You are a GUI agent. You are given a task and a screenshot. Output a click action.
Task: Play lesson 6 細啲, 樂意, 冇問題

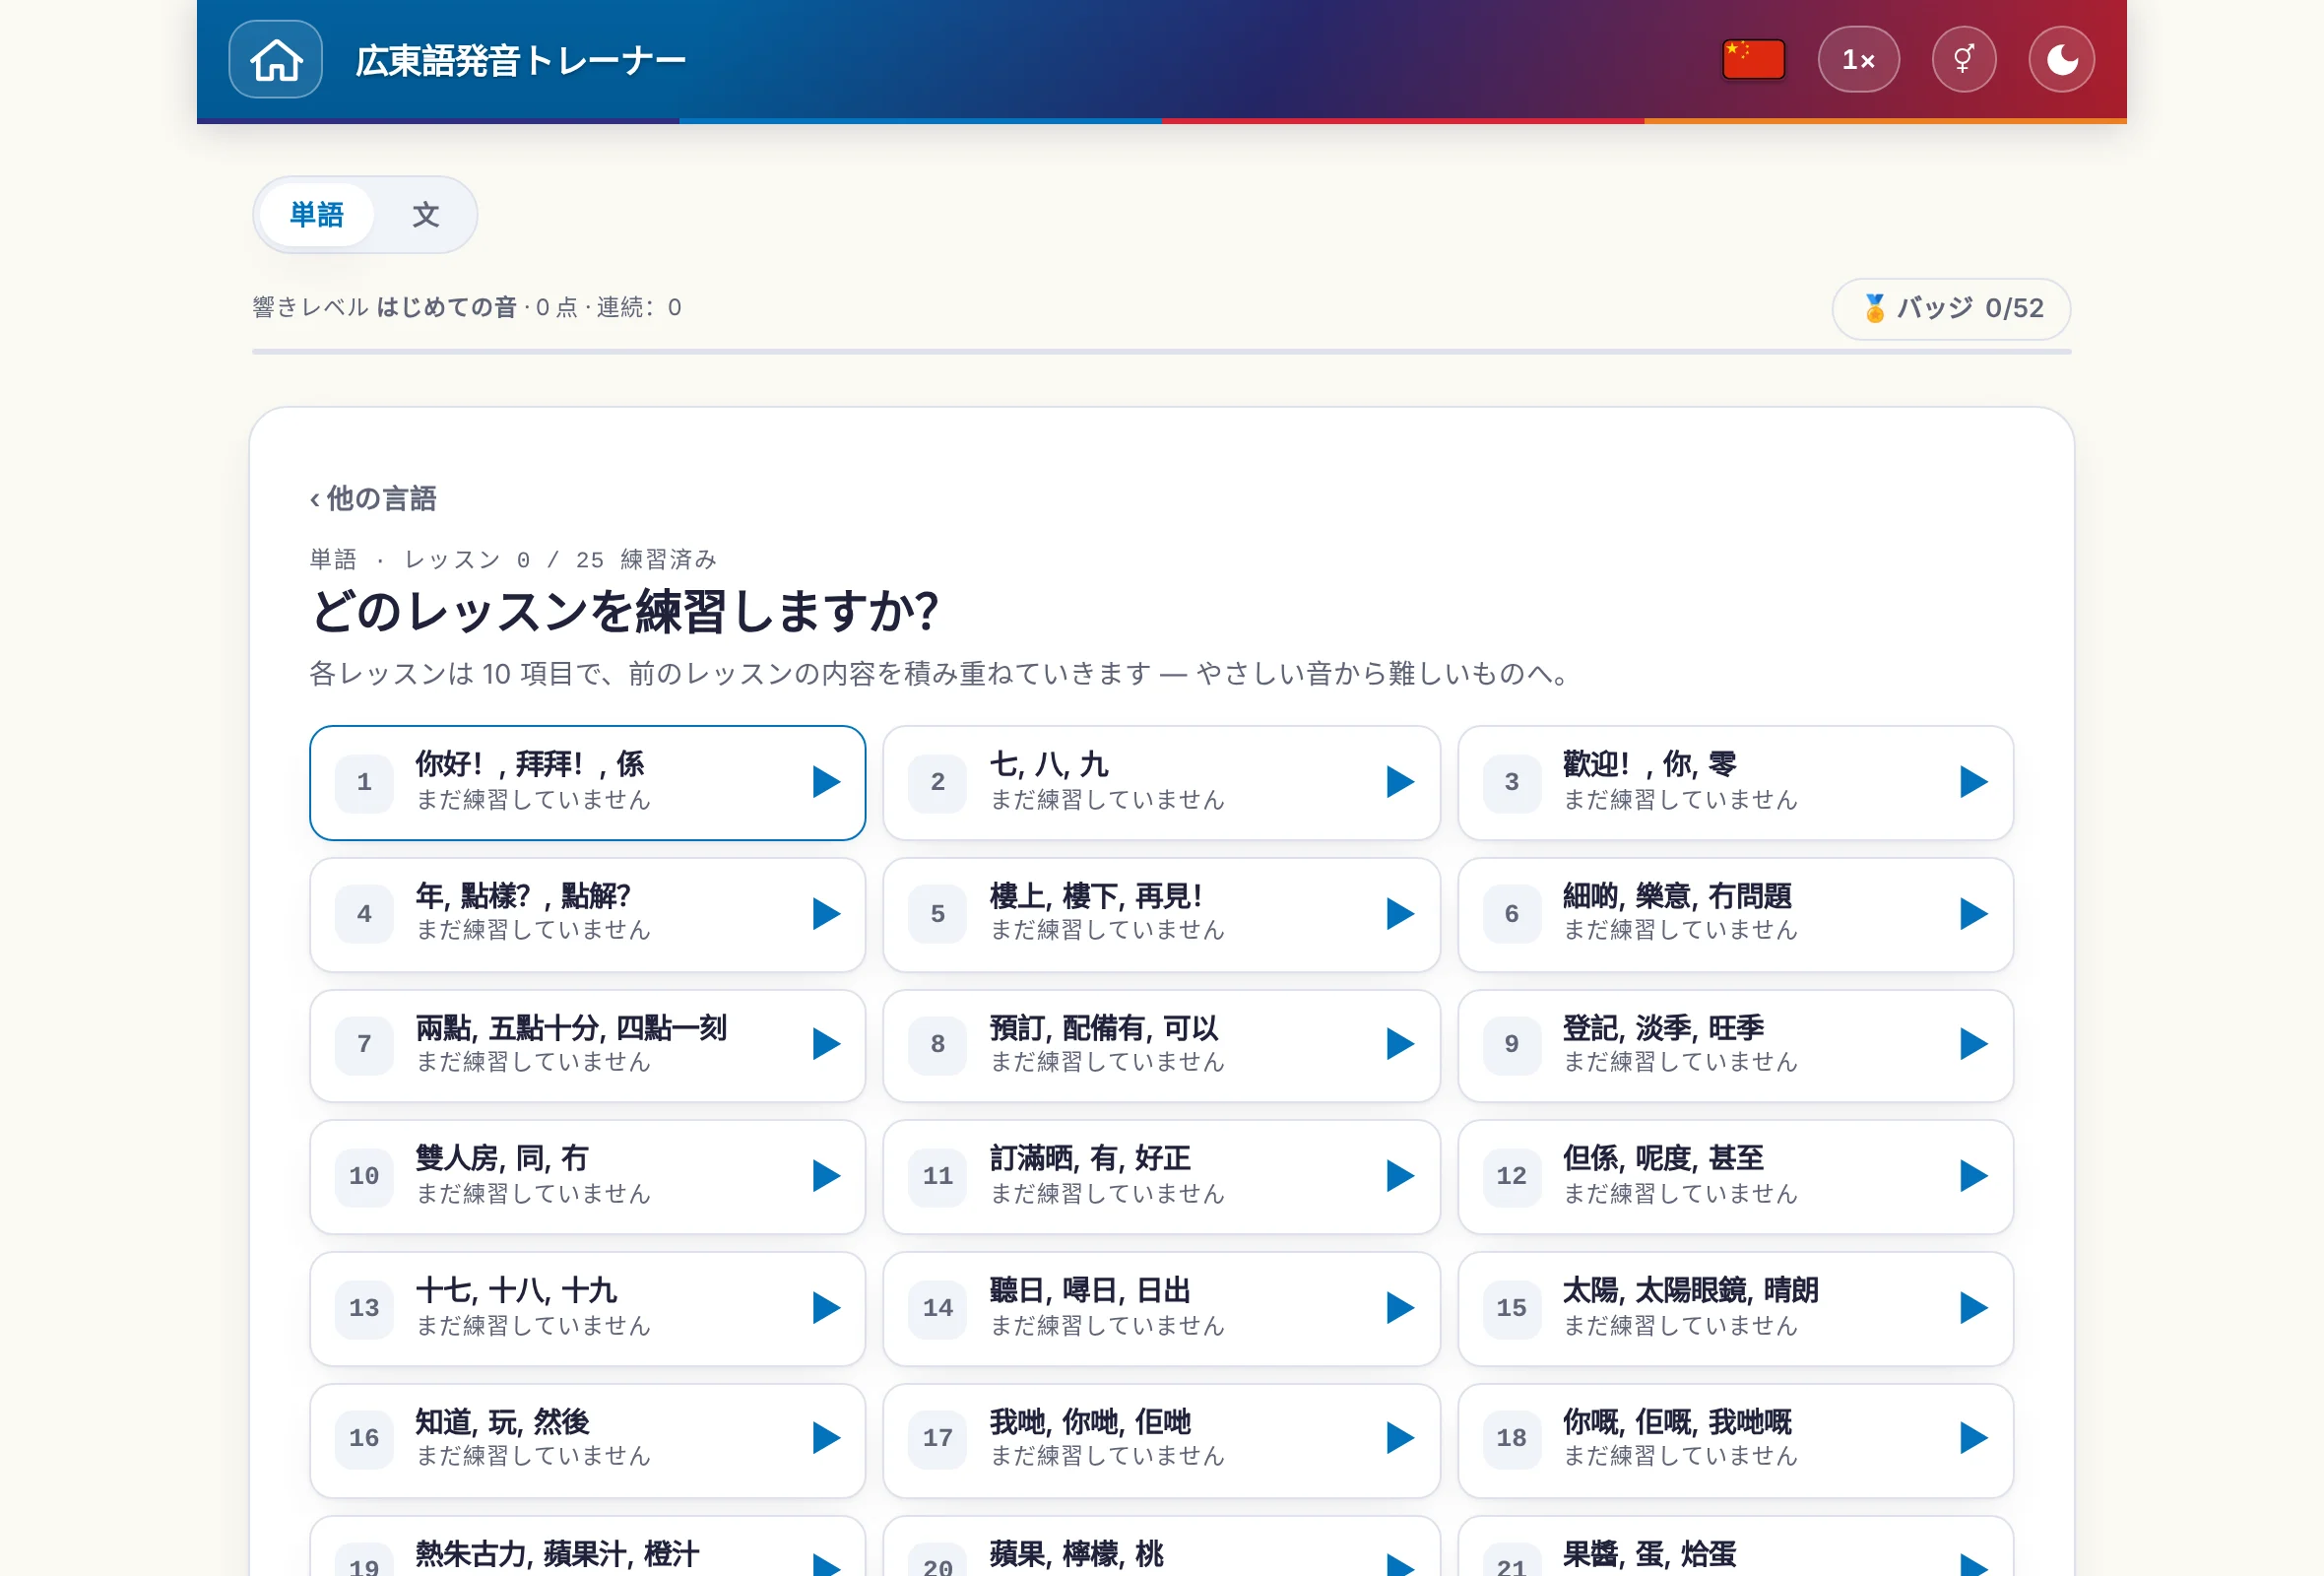1973,914
